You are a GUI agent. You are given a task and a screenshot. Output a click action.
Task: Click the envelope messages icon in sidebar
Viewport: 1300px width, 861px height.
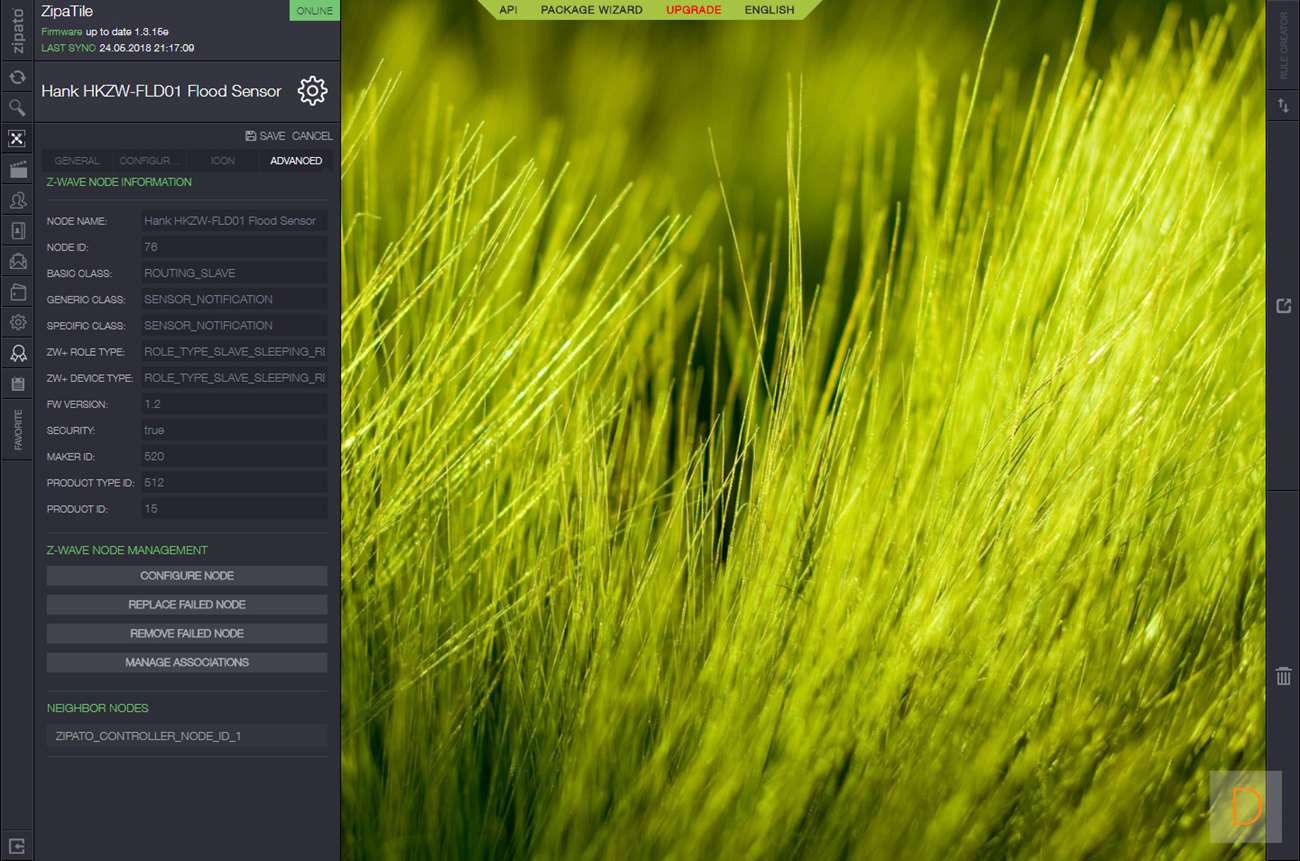click(x=17, y=261)
